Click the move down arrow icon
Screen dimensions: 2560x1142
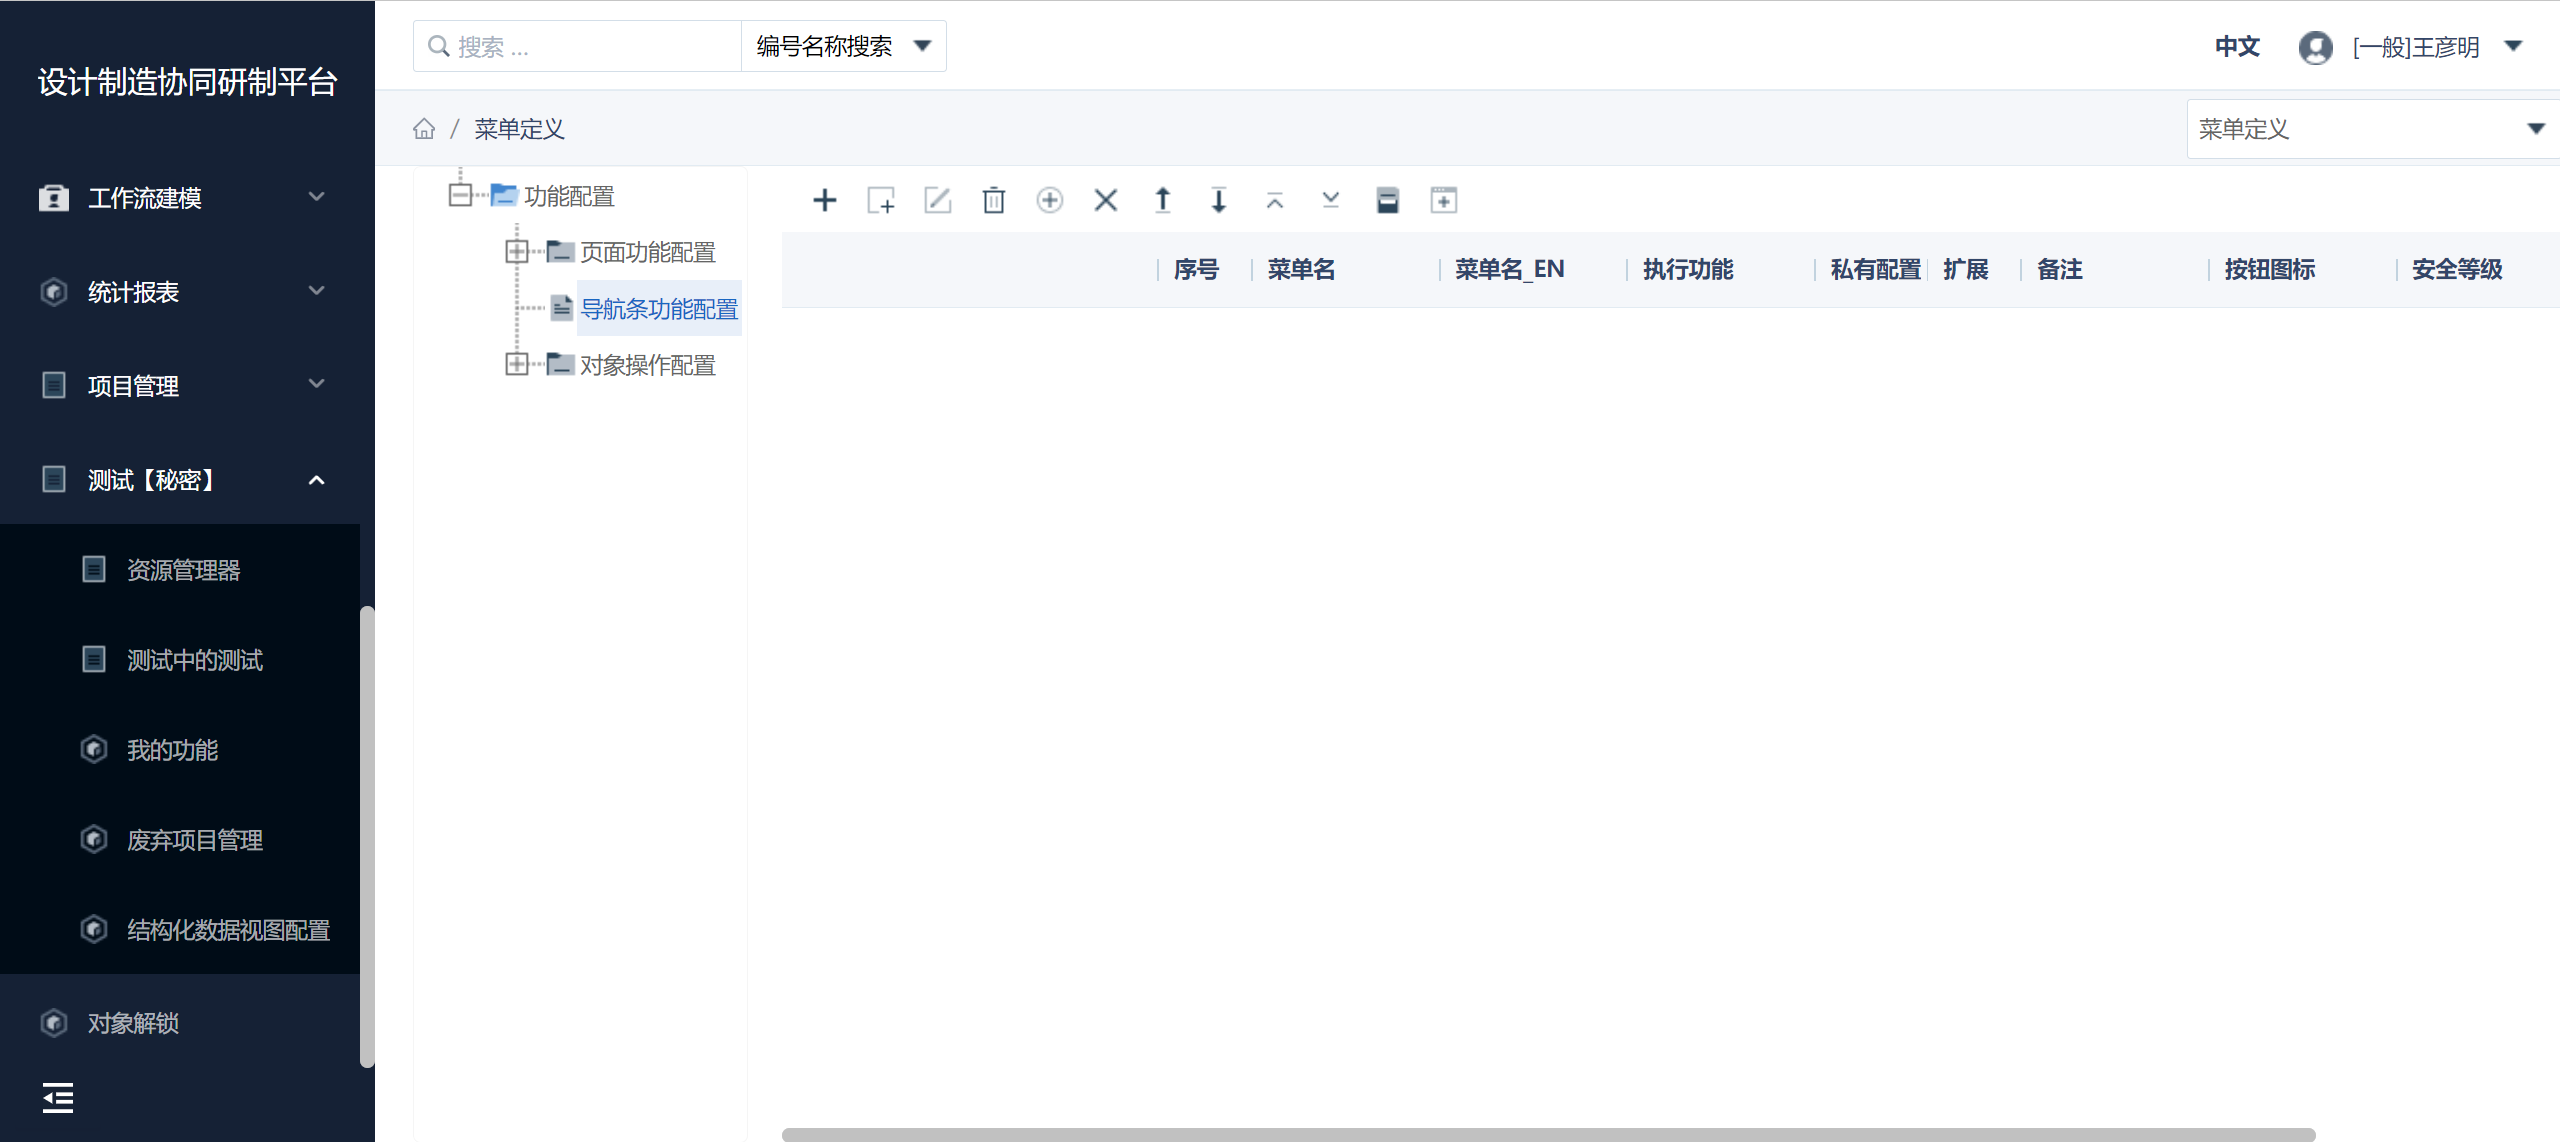coord(1218,200)
